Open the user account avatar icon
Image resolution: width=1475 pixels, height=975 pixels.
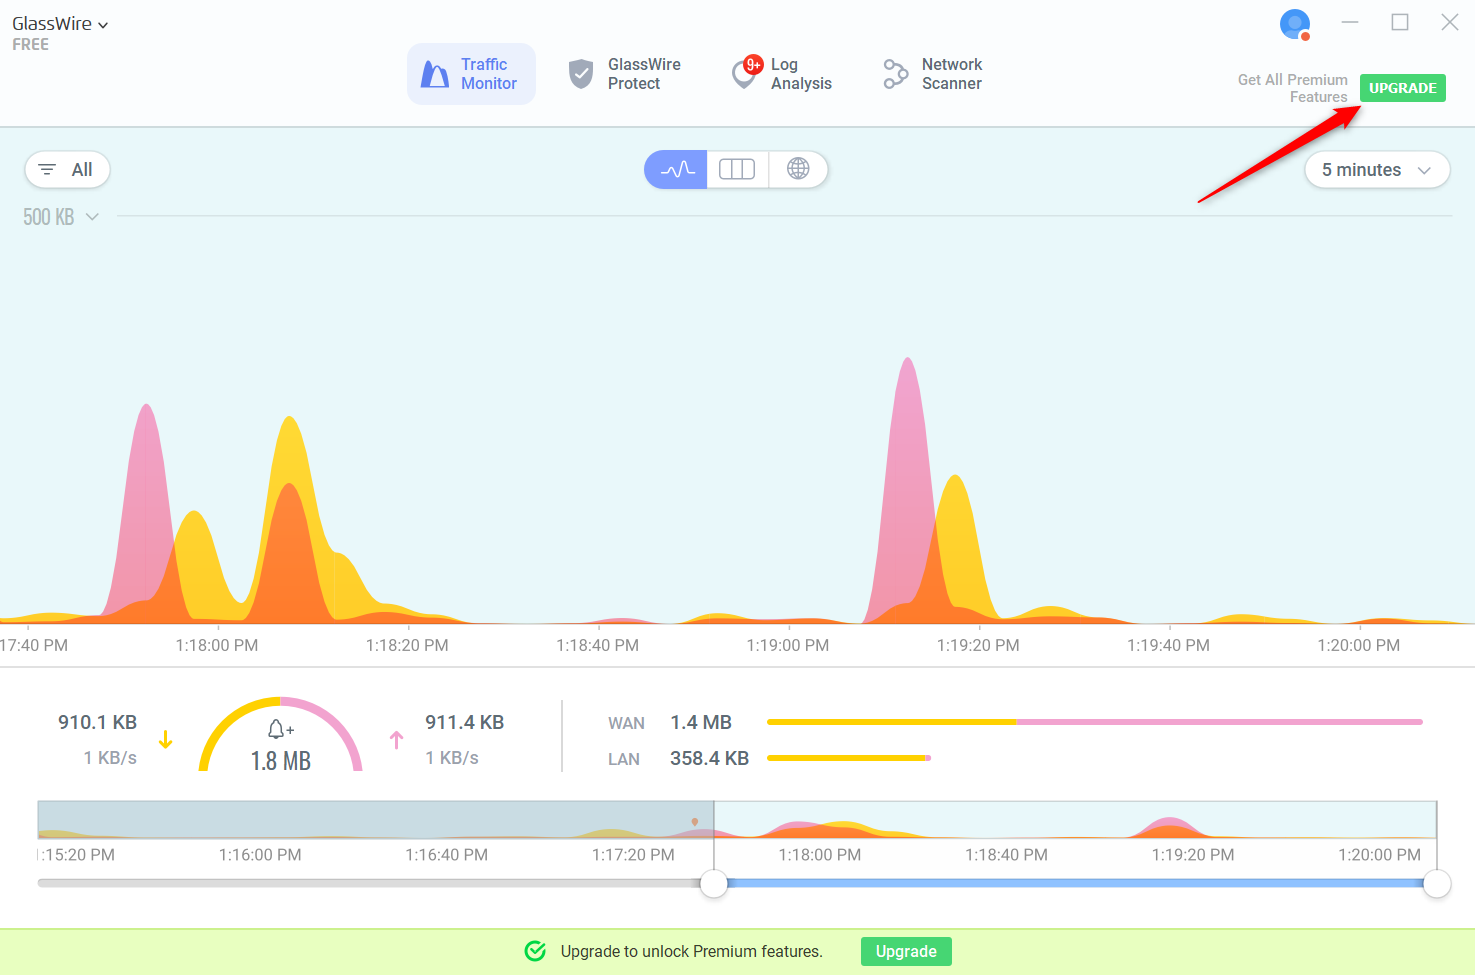pos(1295,24)
